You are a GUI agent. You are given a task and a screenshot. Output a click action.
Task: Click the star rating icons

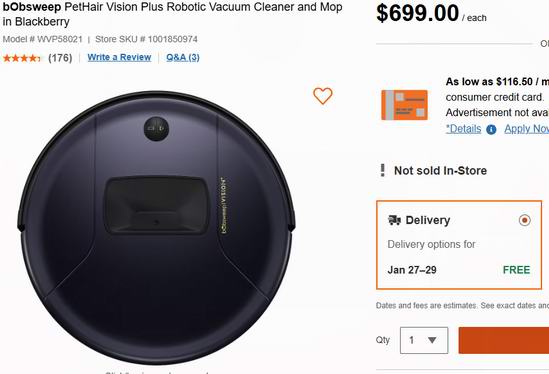(22, 58)
